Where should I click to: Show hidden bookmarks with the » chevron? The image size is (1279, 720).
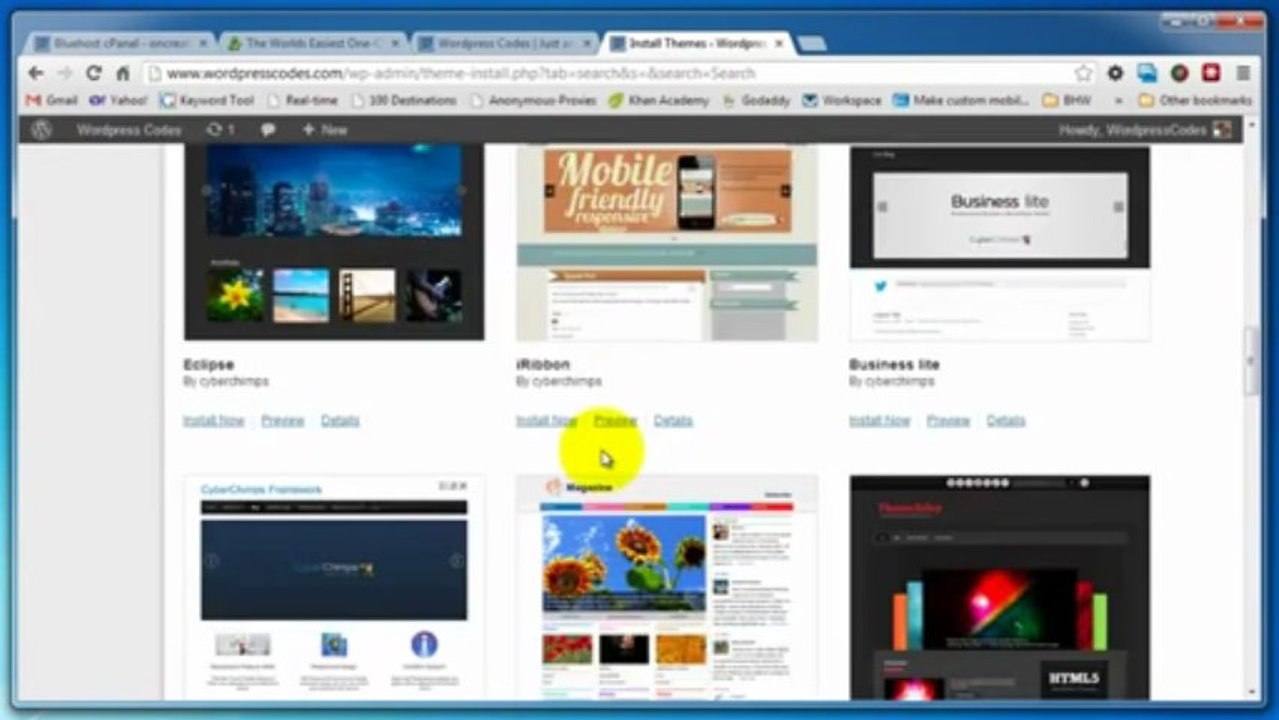pos(1118,100)
